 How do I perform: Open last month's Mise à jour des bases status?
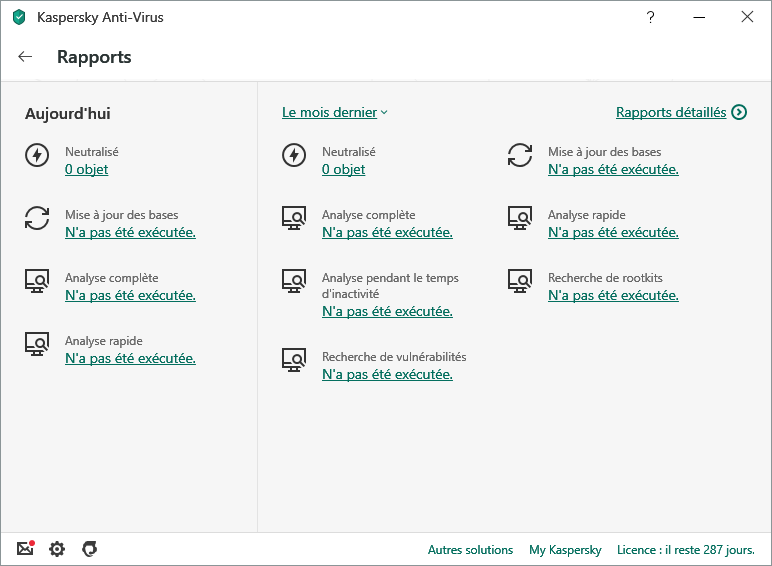613,169
